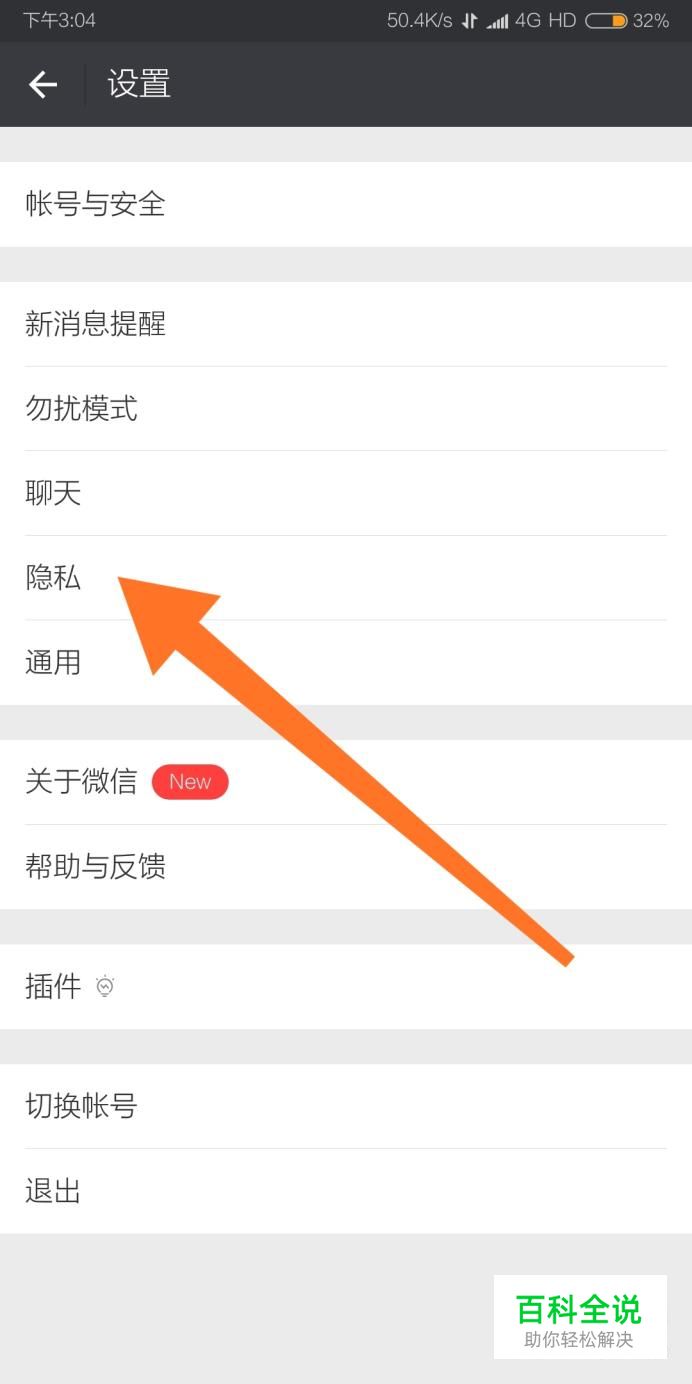Open 新消息提醒 settings
The width and height of the screenshot is (692, 1384).
tap(346, 324)
